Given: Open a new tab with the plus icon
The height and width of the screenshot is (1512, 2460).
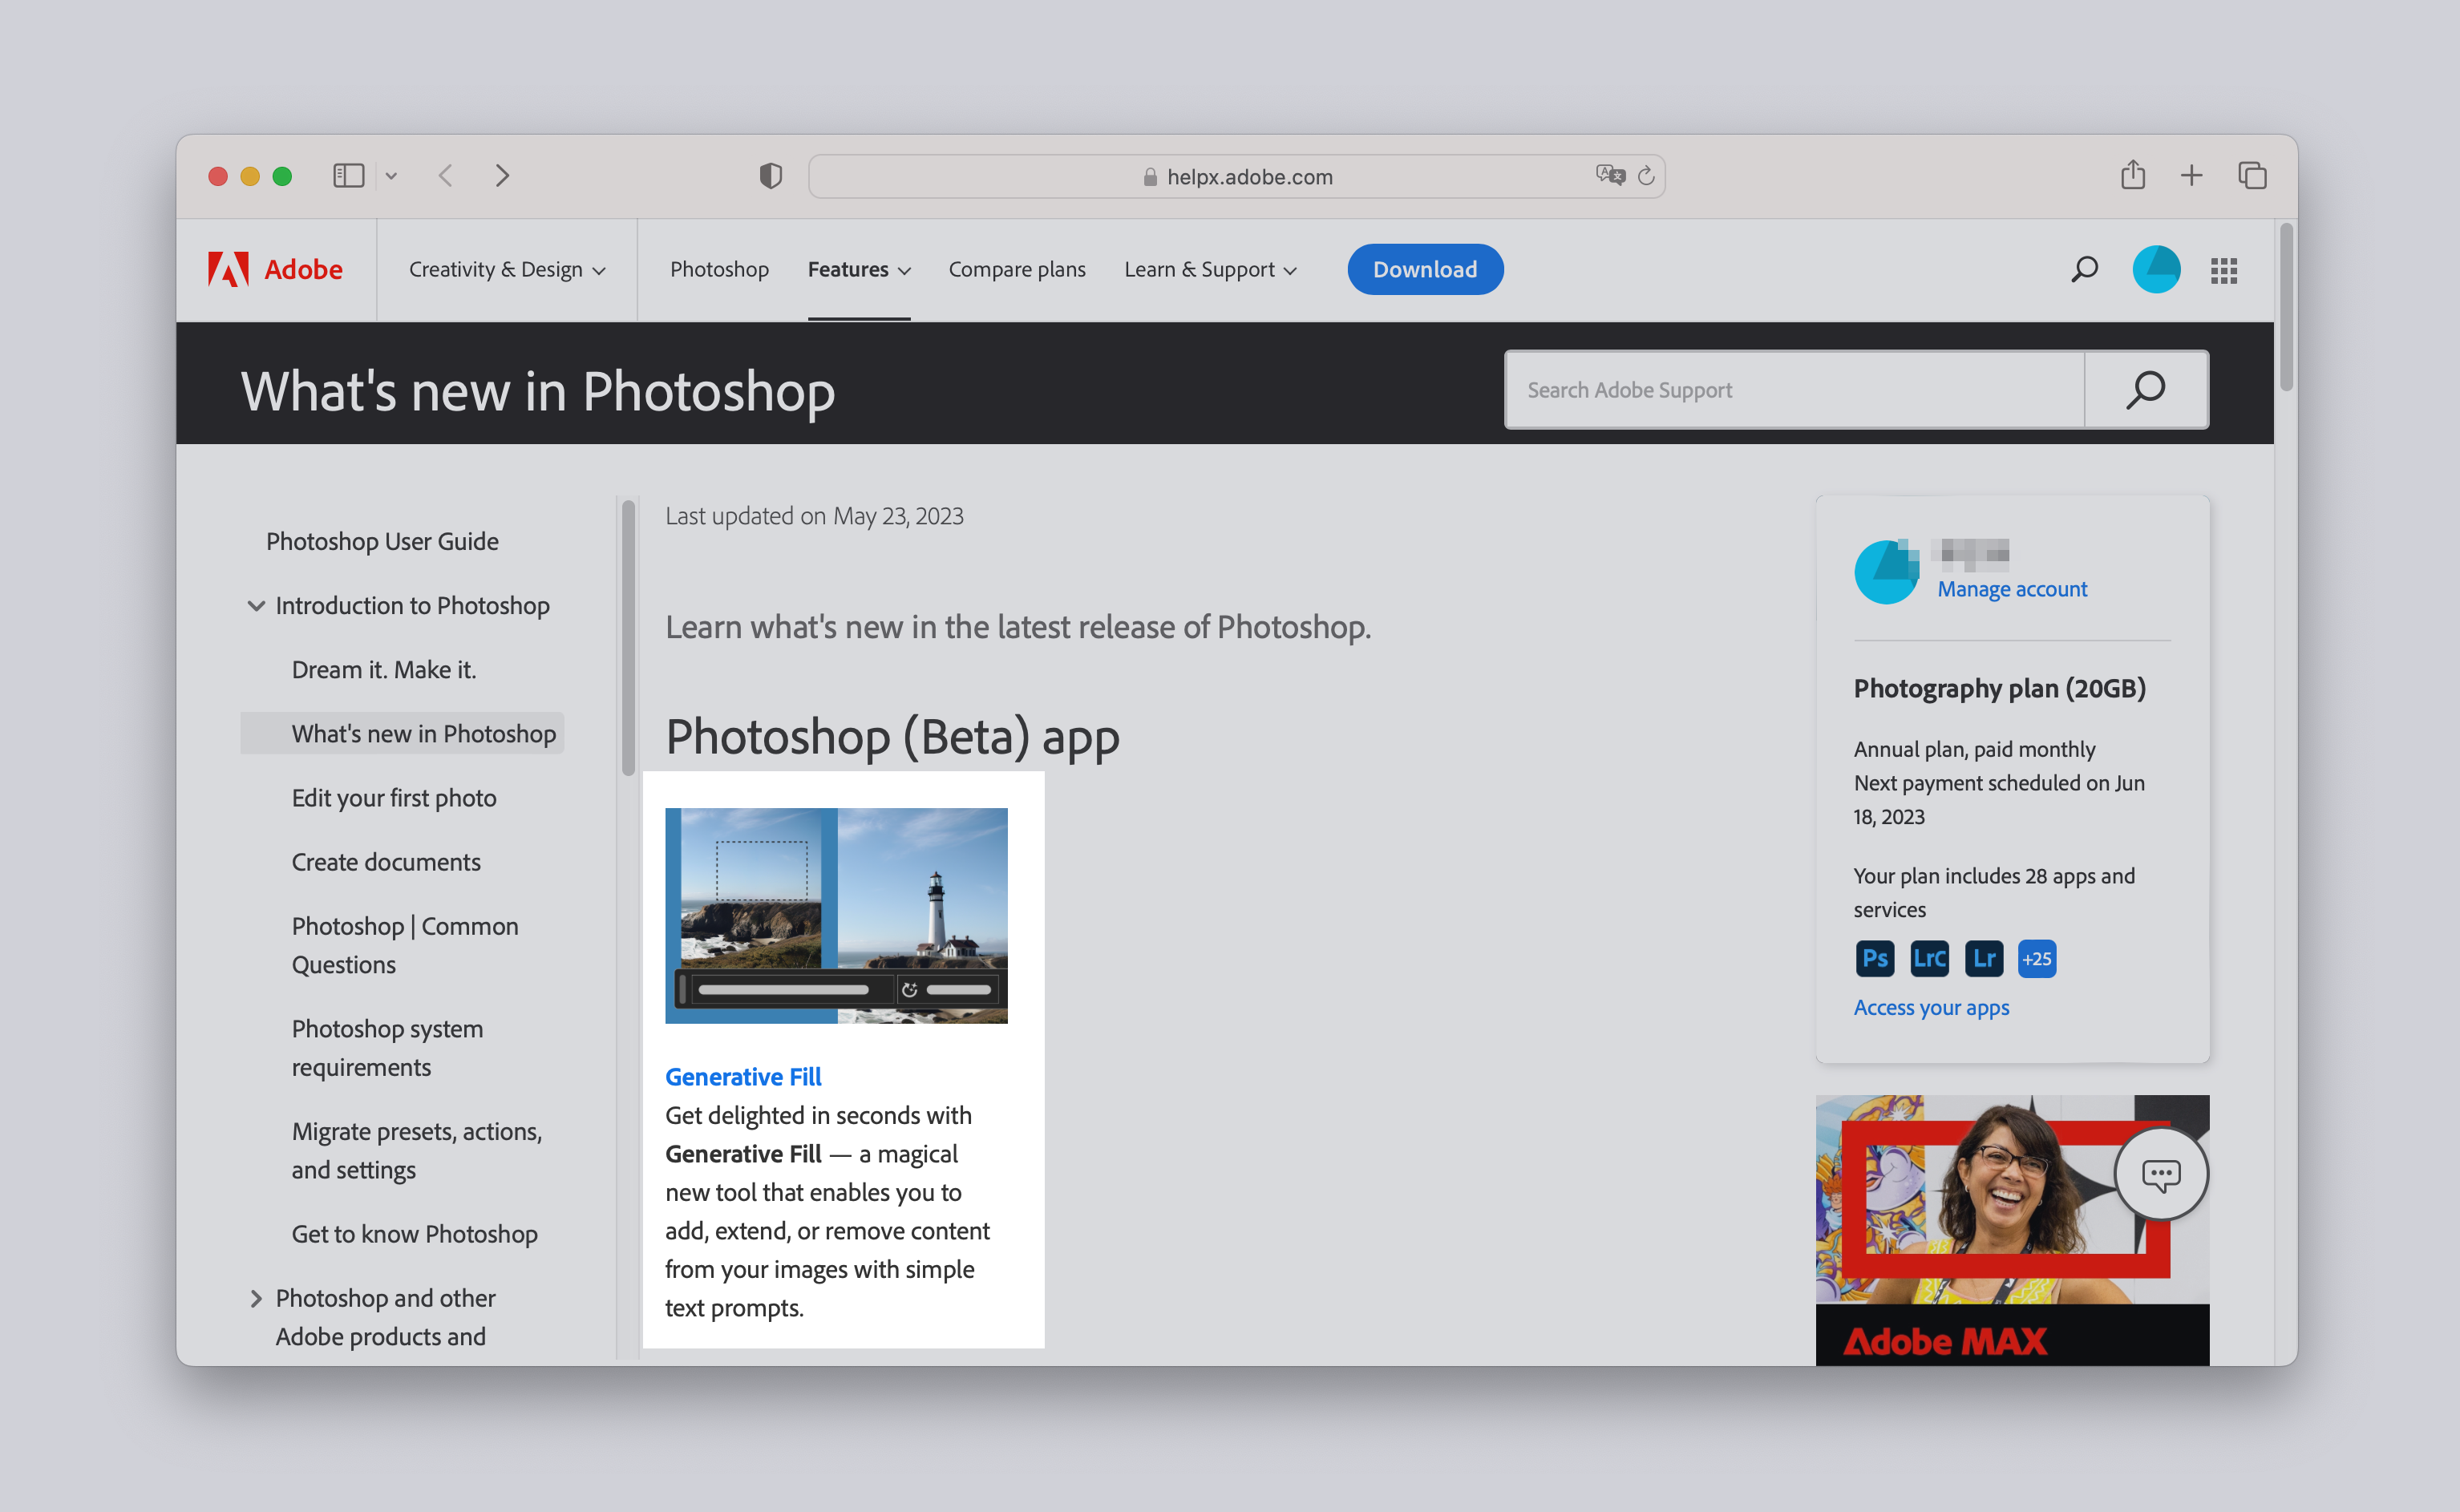Looking at the screenshot, I should (2191, 176).
